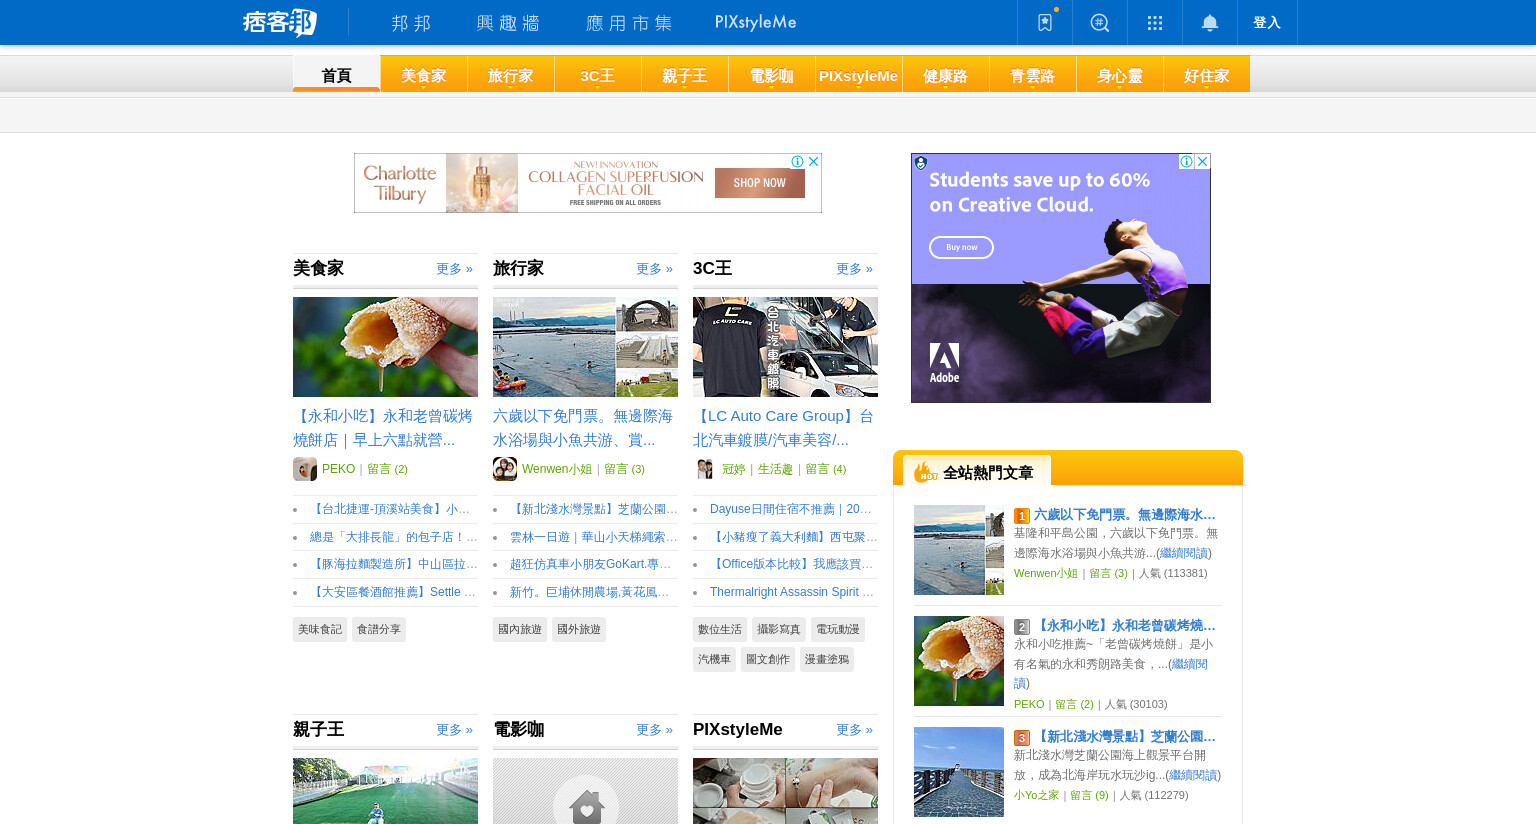Click Buy now on Adobe ad
Image resolution: width=1536 pixels, height=824 pixels.
962,247
